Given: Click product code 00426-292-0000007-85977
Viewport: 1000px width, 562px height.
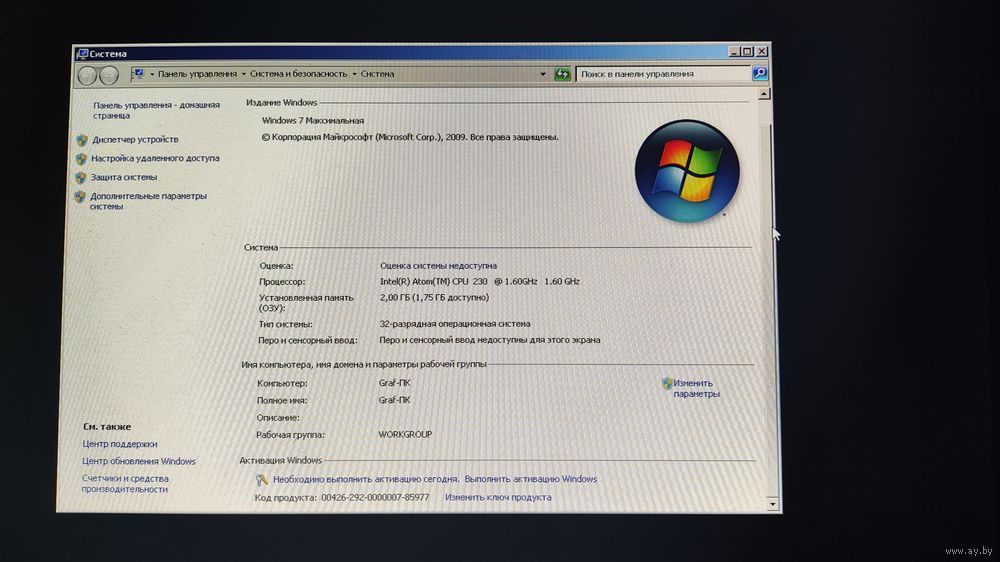Looking at the screenshot, I should point(375,497).
